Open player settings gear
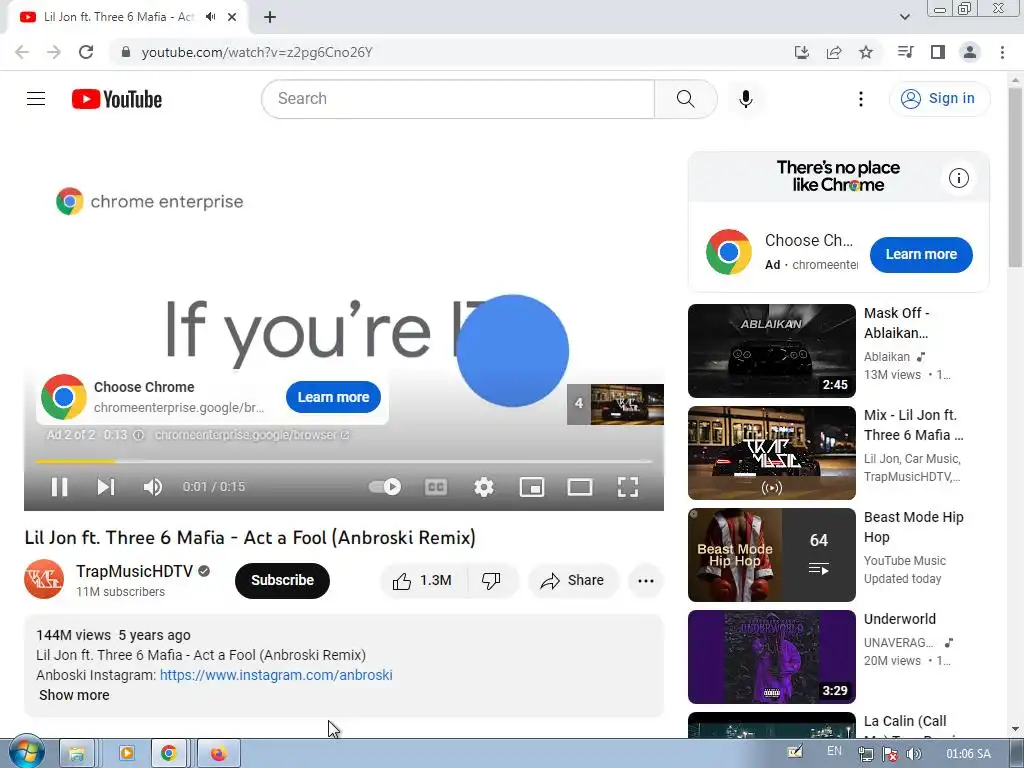Image resolution: width=1024 pixels, height=768 pixels. (x=484, y=487)
